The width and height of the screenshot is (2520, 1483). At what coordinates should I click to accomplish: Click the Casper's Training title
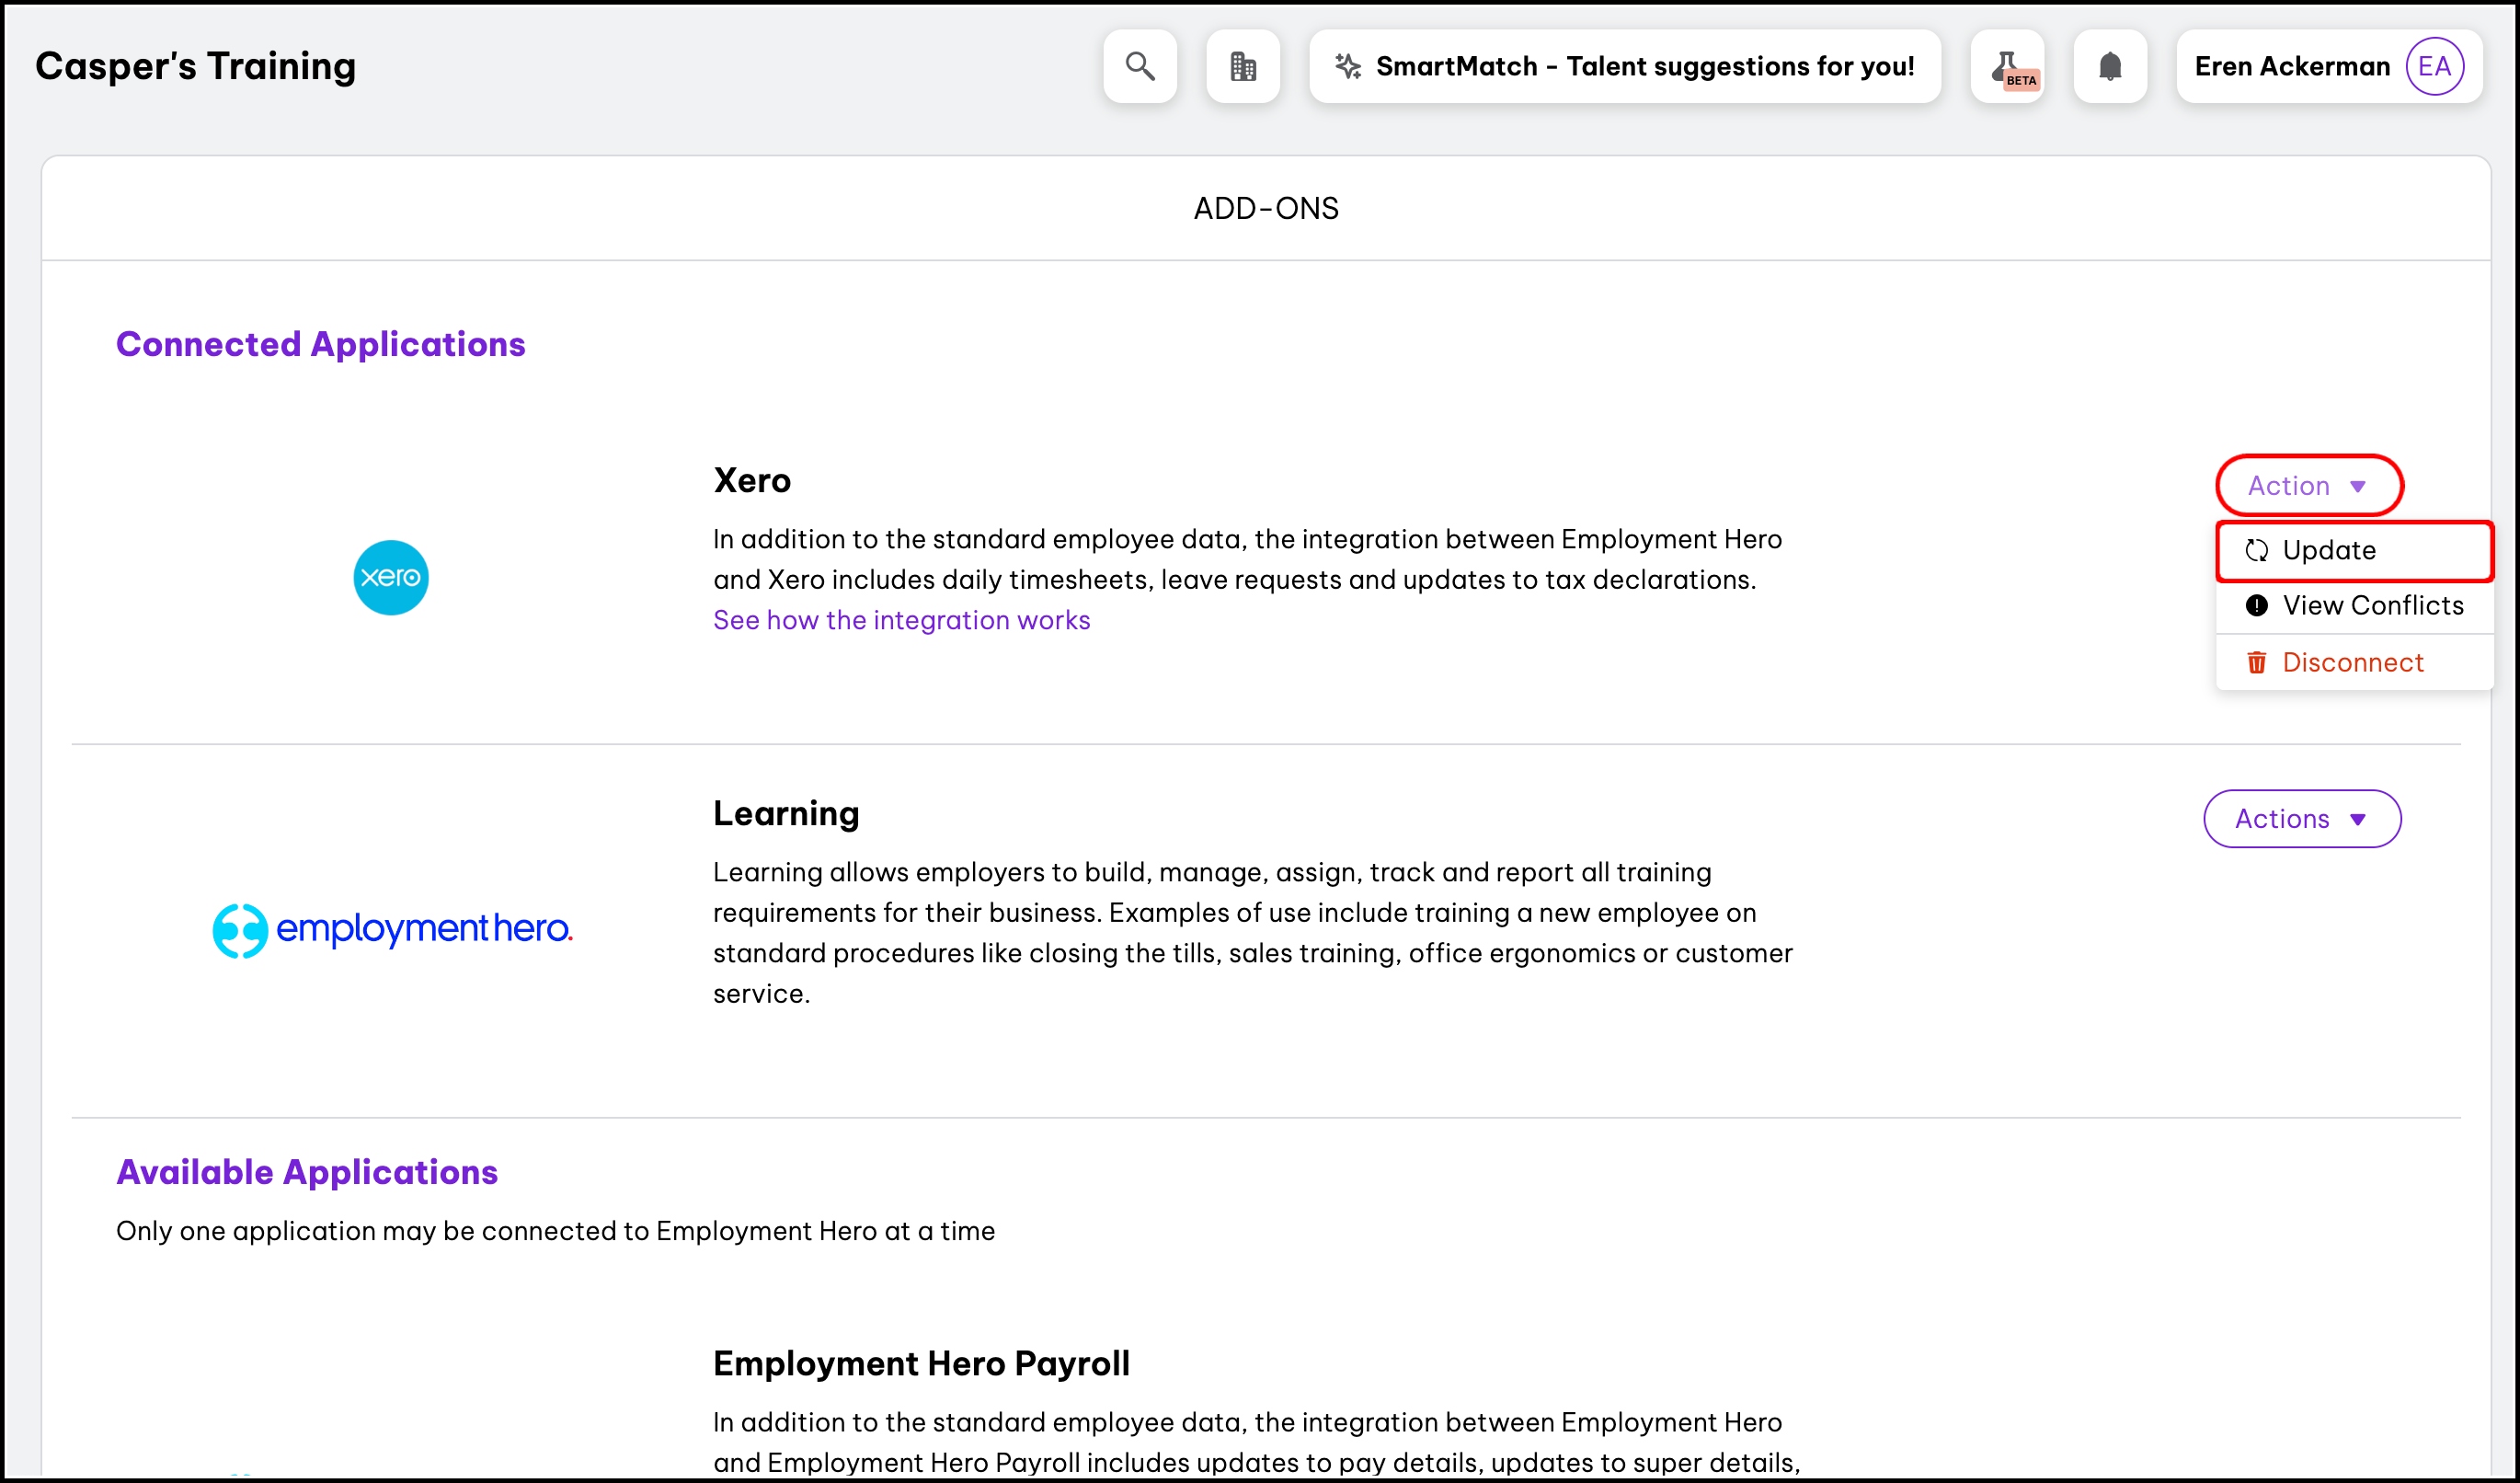(x=196, y=66)
